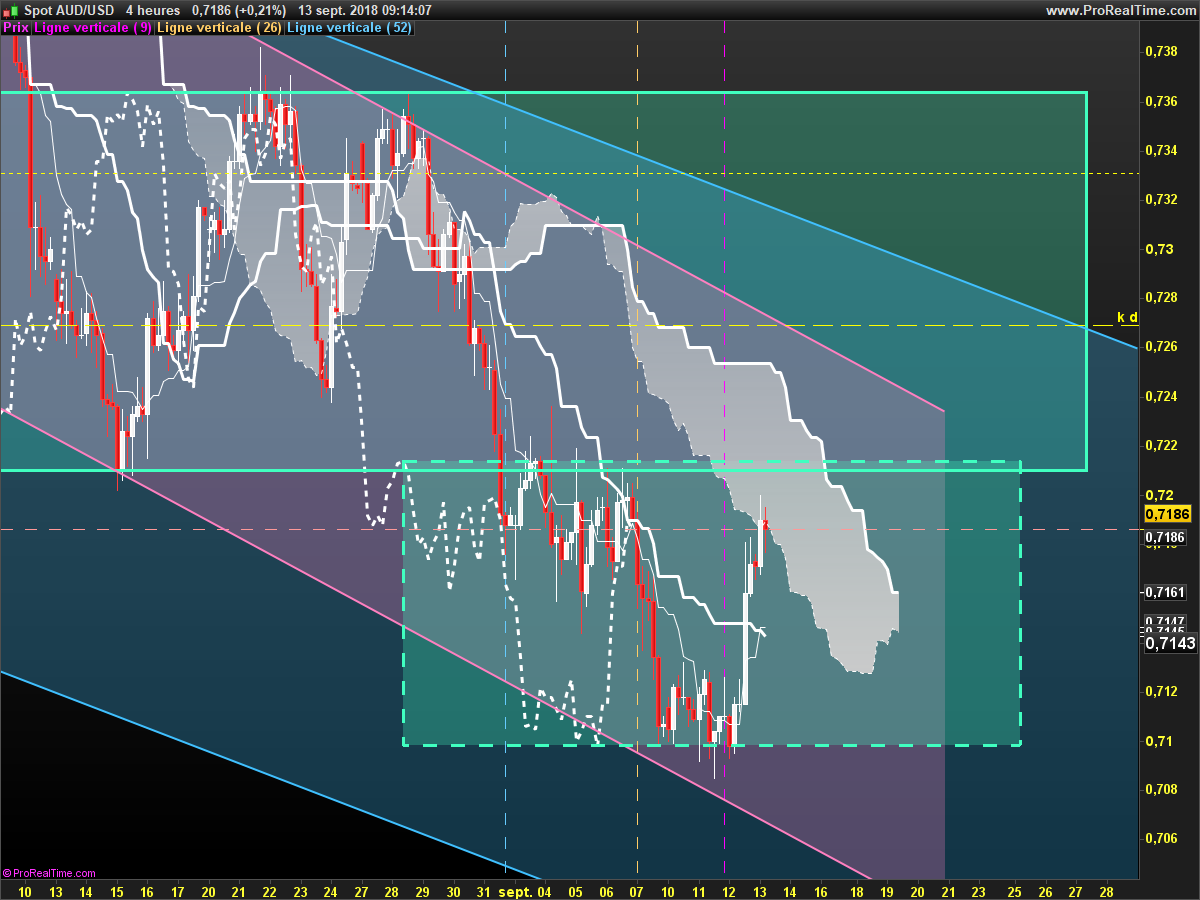Image resolution: width=1200 pixels, height=900 pixels.
Task: Click the white 0,7186 price tag on axis
Action: pyautogui.click(x=1165, y=537)
